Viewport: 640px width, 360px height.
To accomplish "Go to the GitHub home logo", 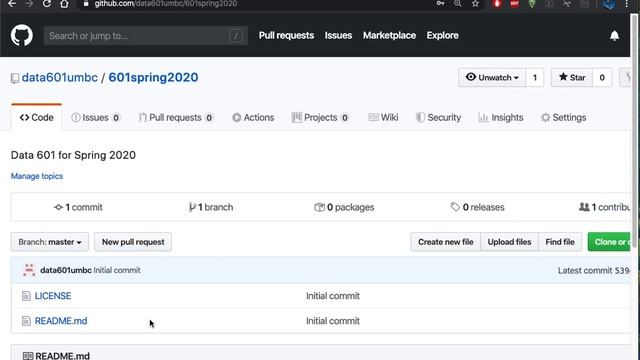I will click(x=22, y=36).
